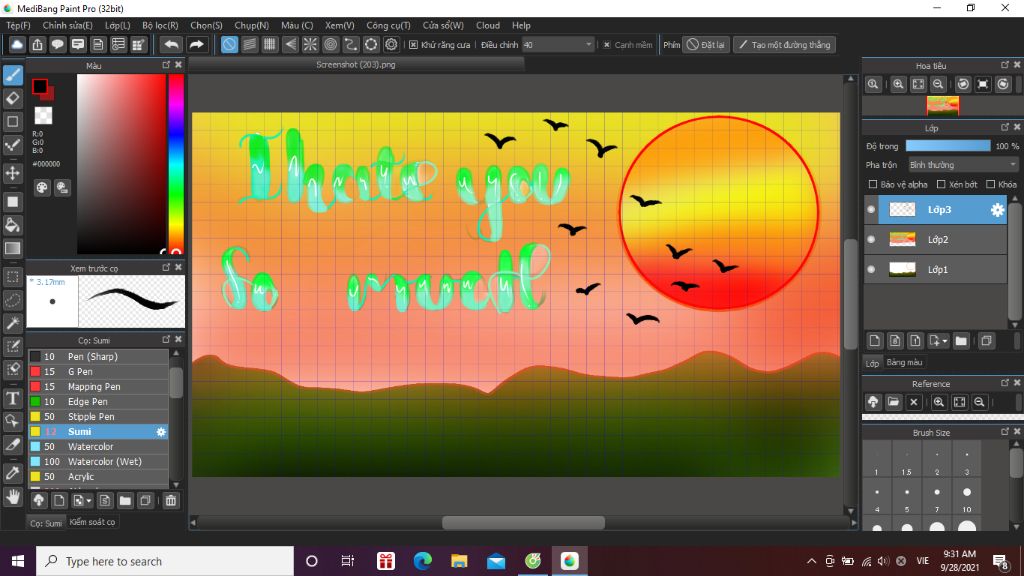Select the Edge Pen brush
Viewport: 1024px width, 576px height.
coord(98,402)
